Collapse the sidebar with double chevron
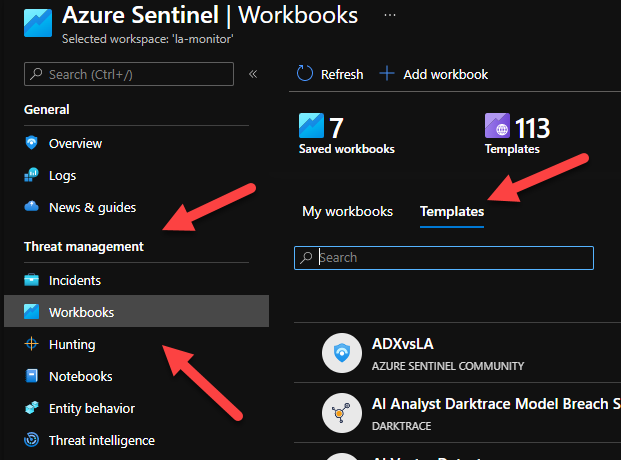Image resolution: width=621 pixels, height=460 pixels. pyautogui.click(x=253, y=74)
